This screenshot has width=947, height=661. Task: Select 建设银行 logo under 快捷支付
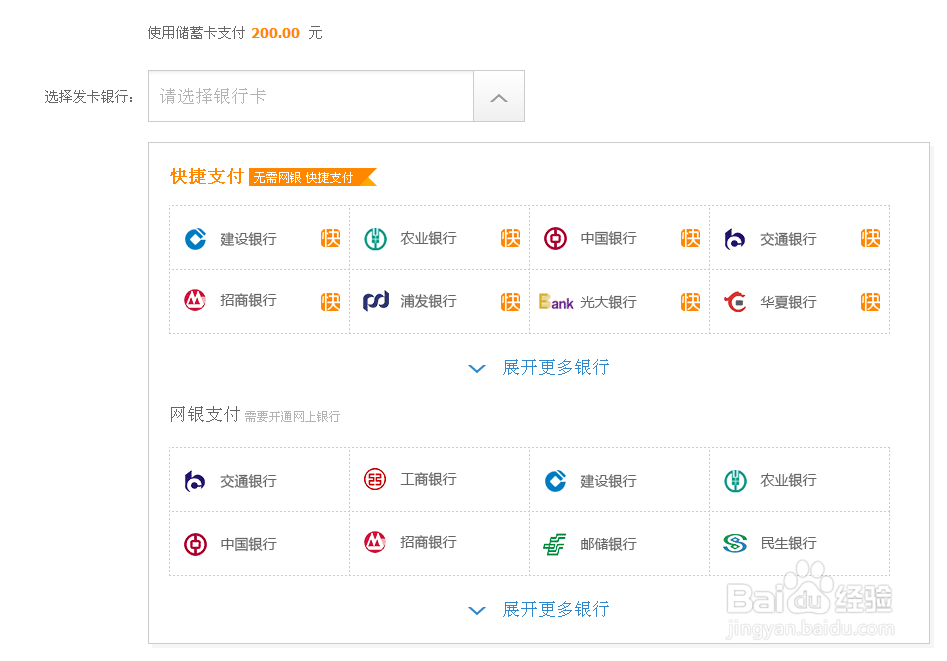195,239
